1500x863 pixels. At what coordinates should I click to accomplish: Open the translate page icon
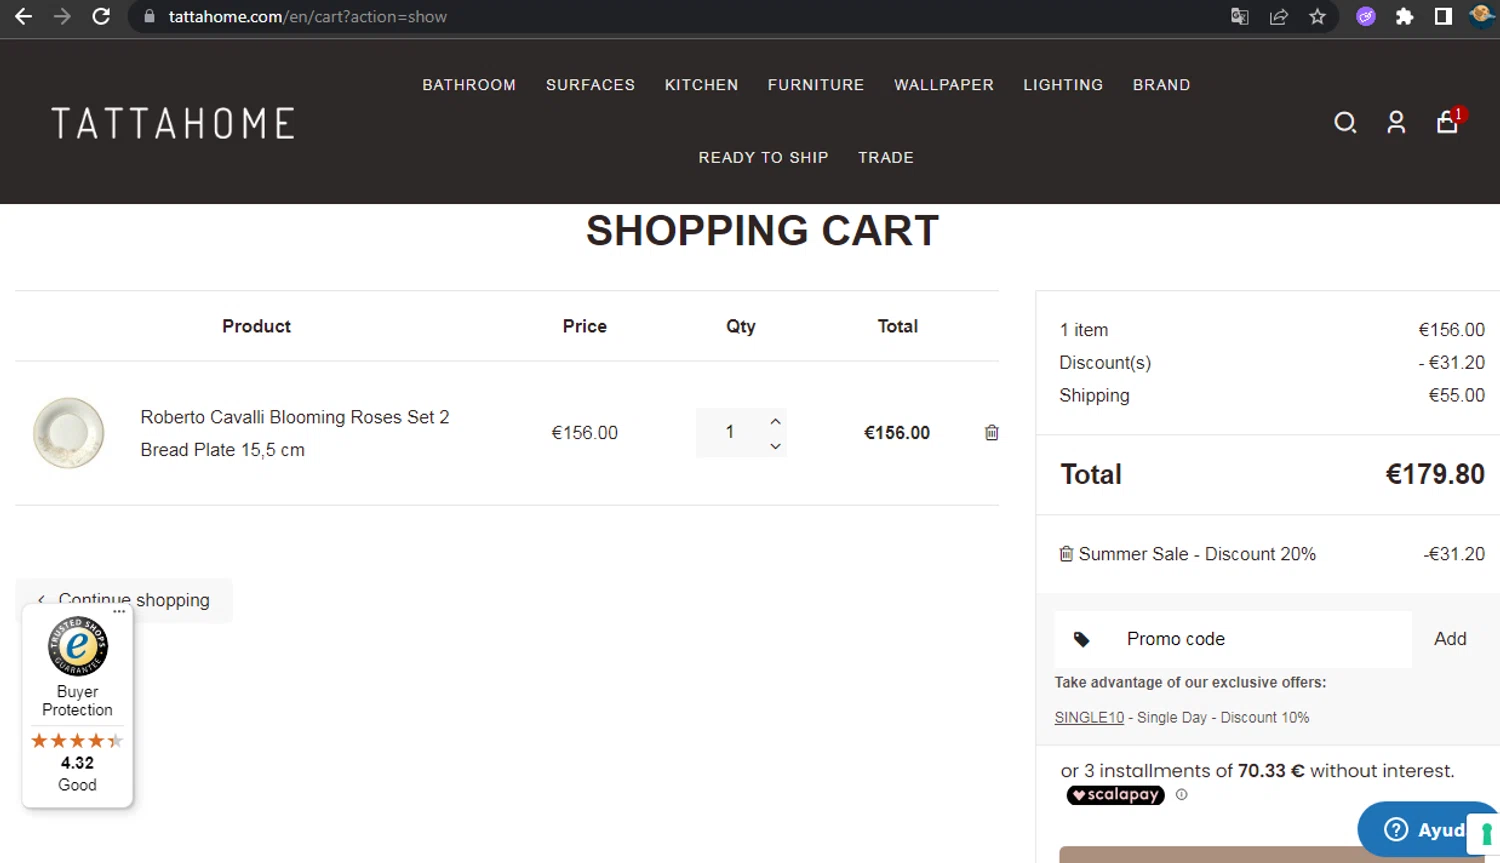click(x=1239, y=17)
